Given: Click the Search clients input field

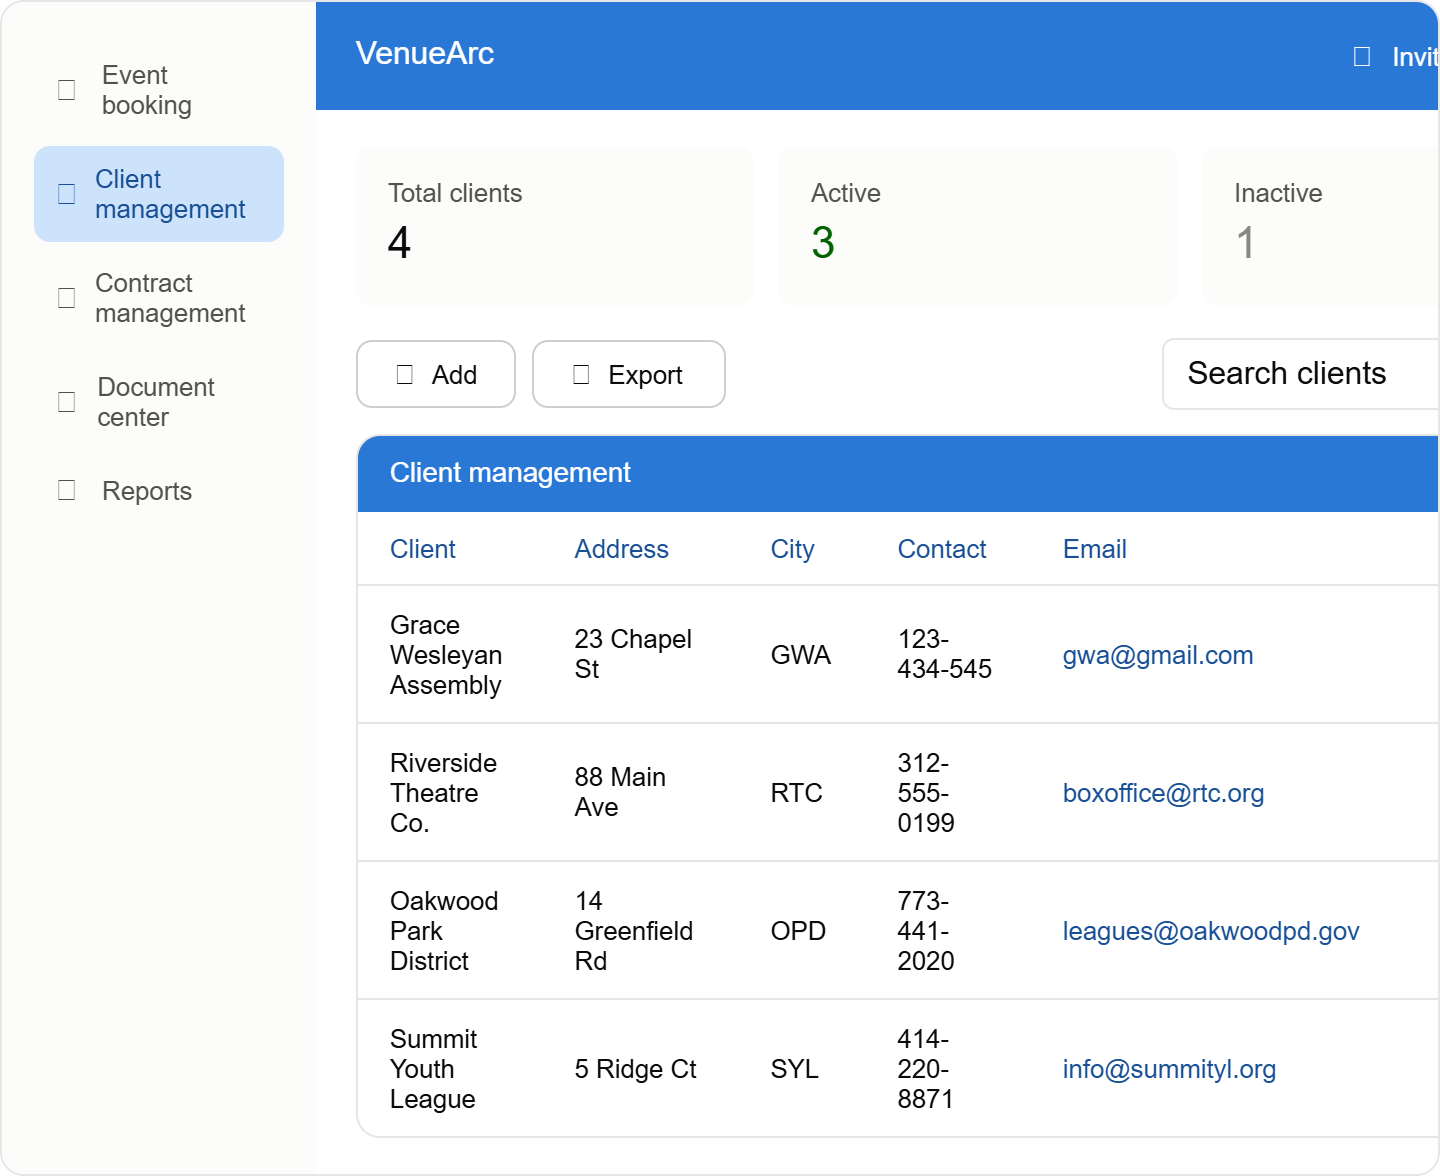Looking at the screenshot, I should coord(1301,374).
